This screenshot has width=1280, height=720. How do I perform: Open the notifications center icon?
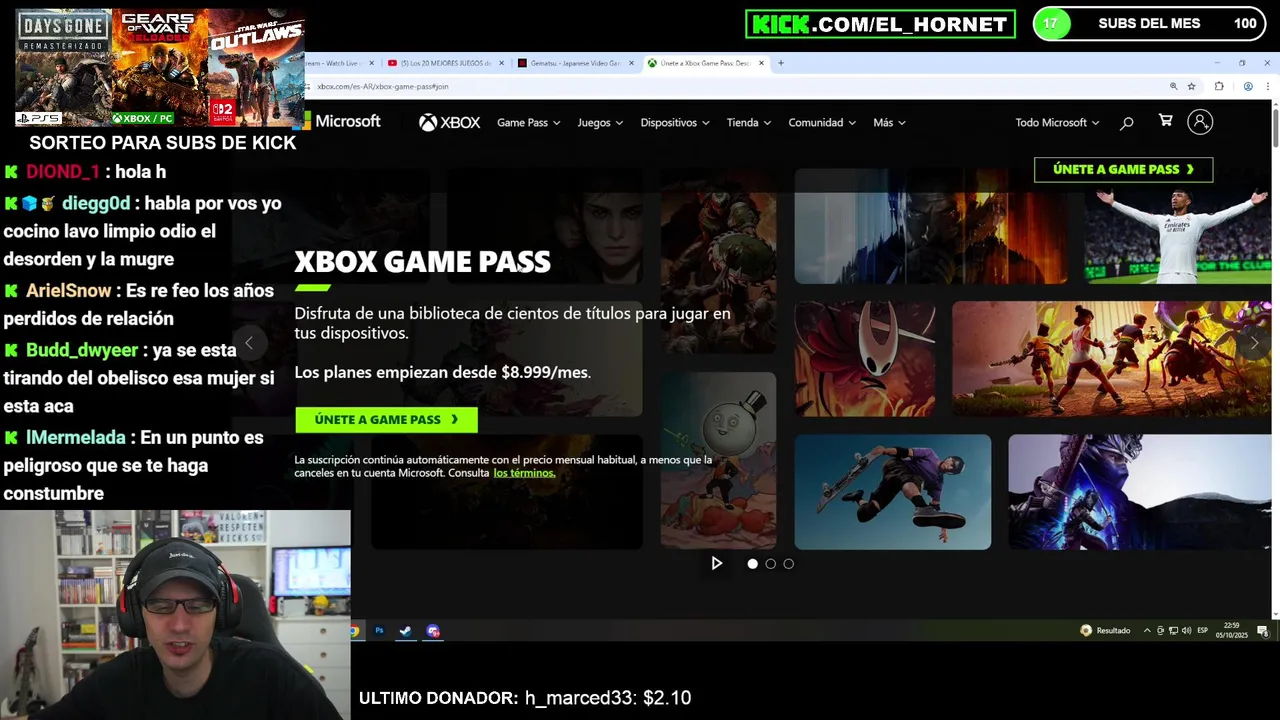(1263, 631)
